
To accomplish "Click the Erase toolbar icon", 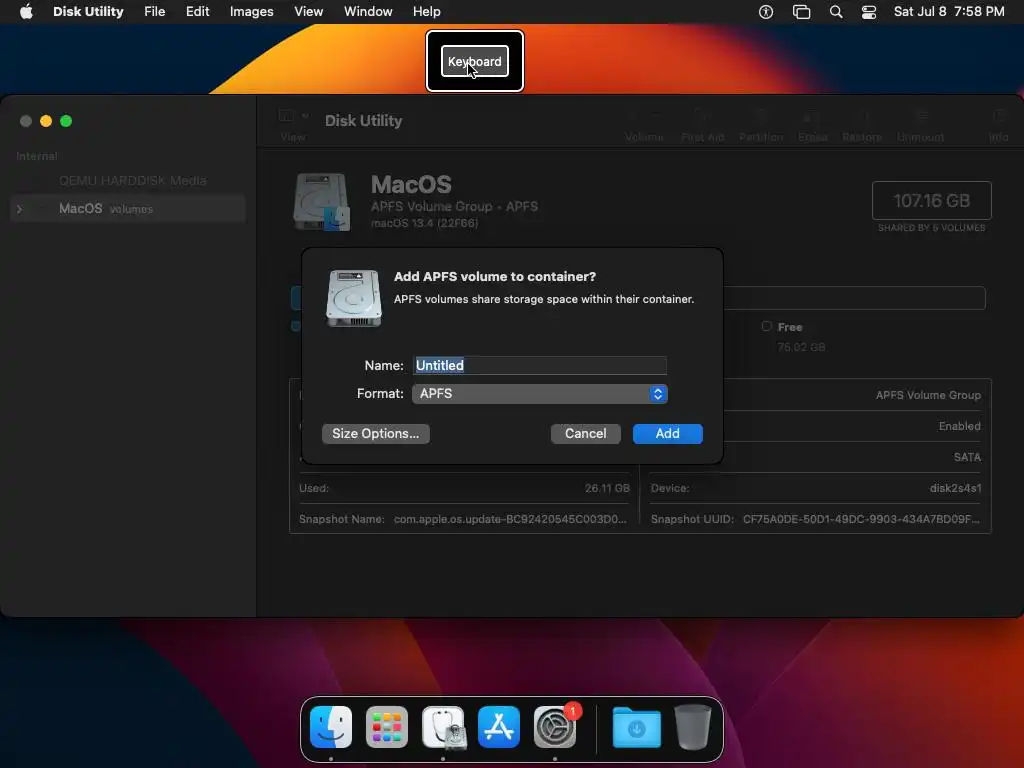I will click(x=811, y=116).
